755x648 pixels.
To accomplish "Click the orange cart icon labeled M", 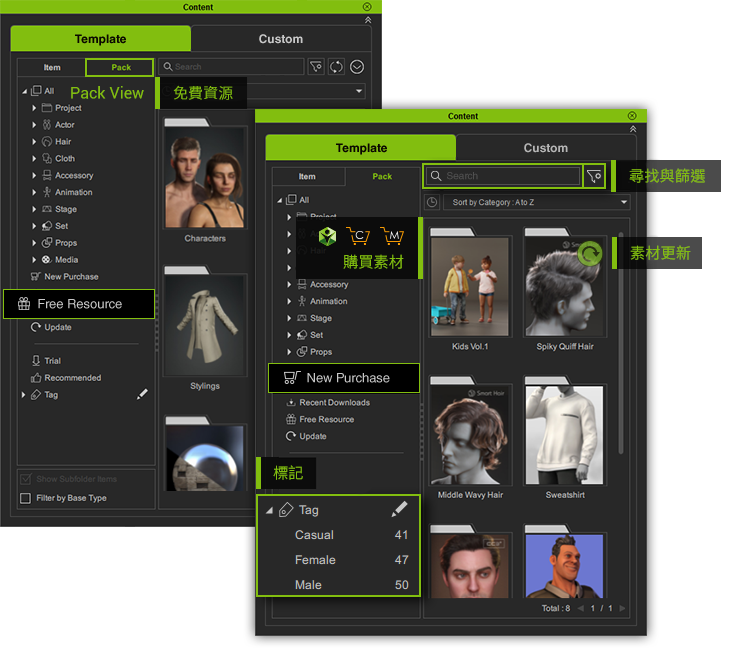I will click(x=391, y=237).
